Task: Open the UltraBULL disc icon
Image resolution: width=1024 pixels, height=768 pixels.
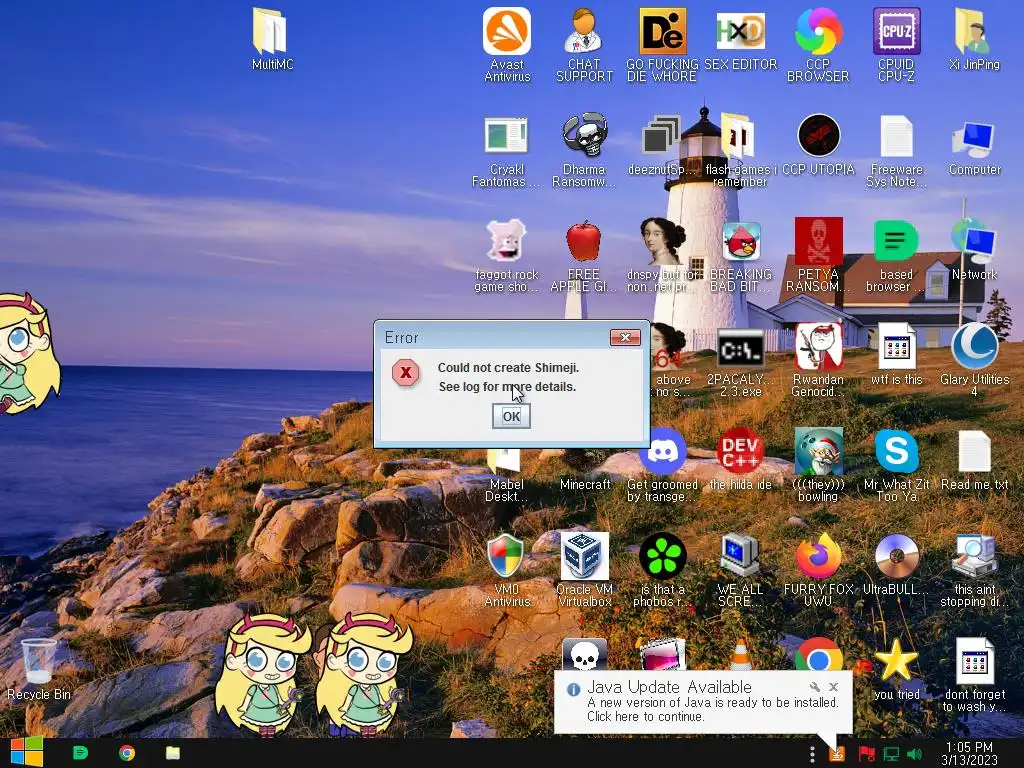Action: (x=896, y=566)
